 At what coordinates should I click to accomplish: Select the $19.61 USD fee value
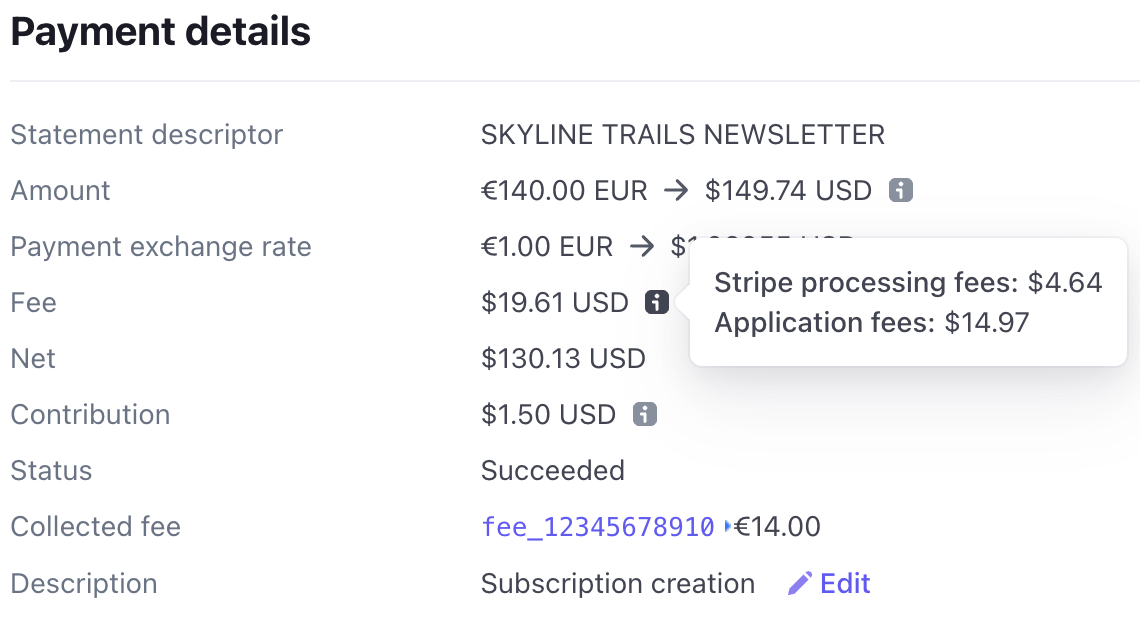coord(555,302)
